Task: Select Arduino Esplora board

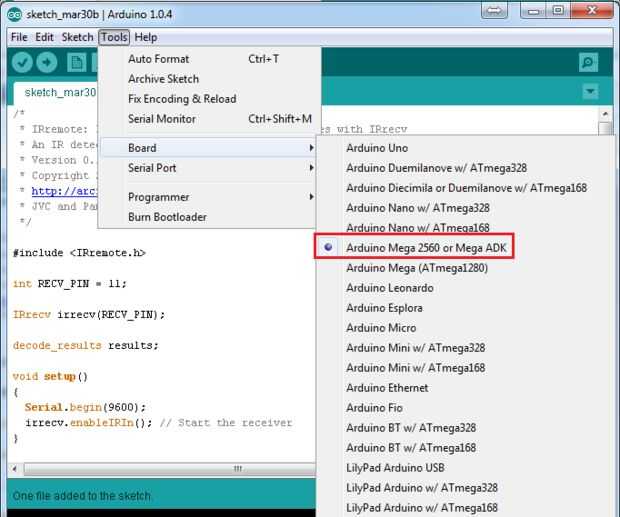Action: pos(466,308)
